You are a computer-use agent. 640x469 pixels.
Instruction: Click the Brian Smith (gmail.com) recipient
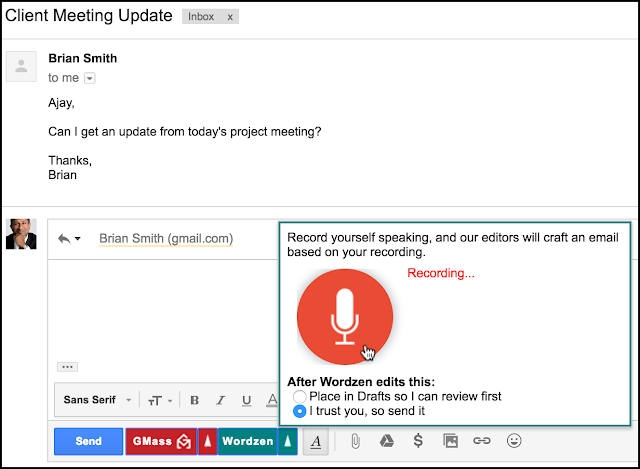tap(166, 238)
